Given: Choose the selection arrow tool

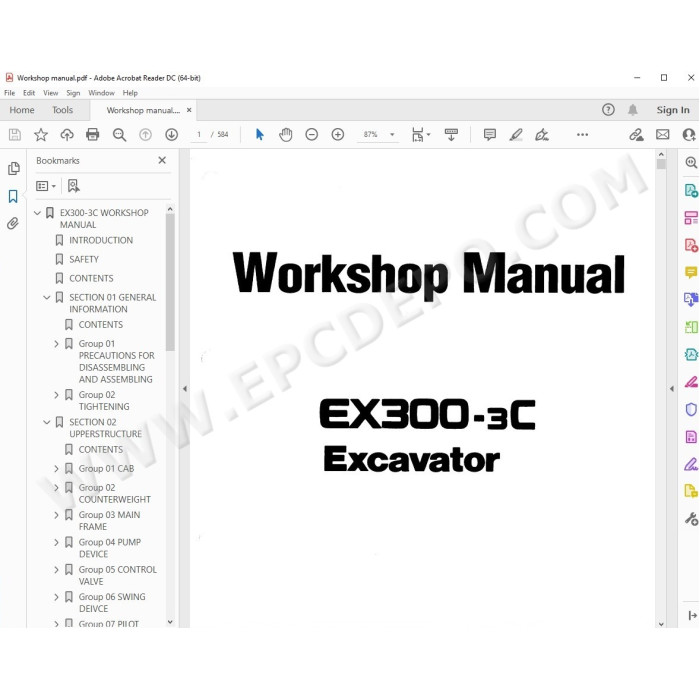Looking at the screenshot, I should pyautogui.click(x=259, y=134).
